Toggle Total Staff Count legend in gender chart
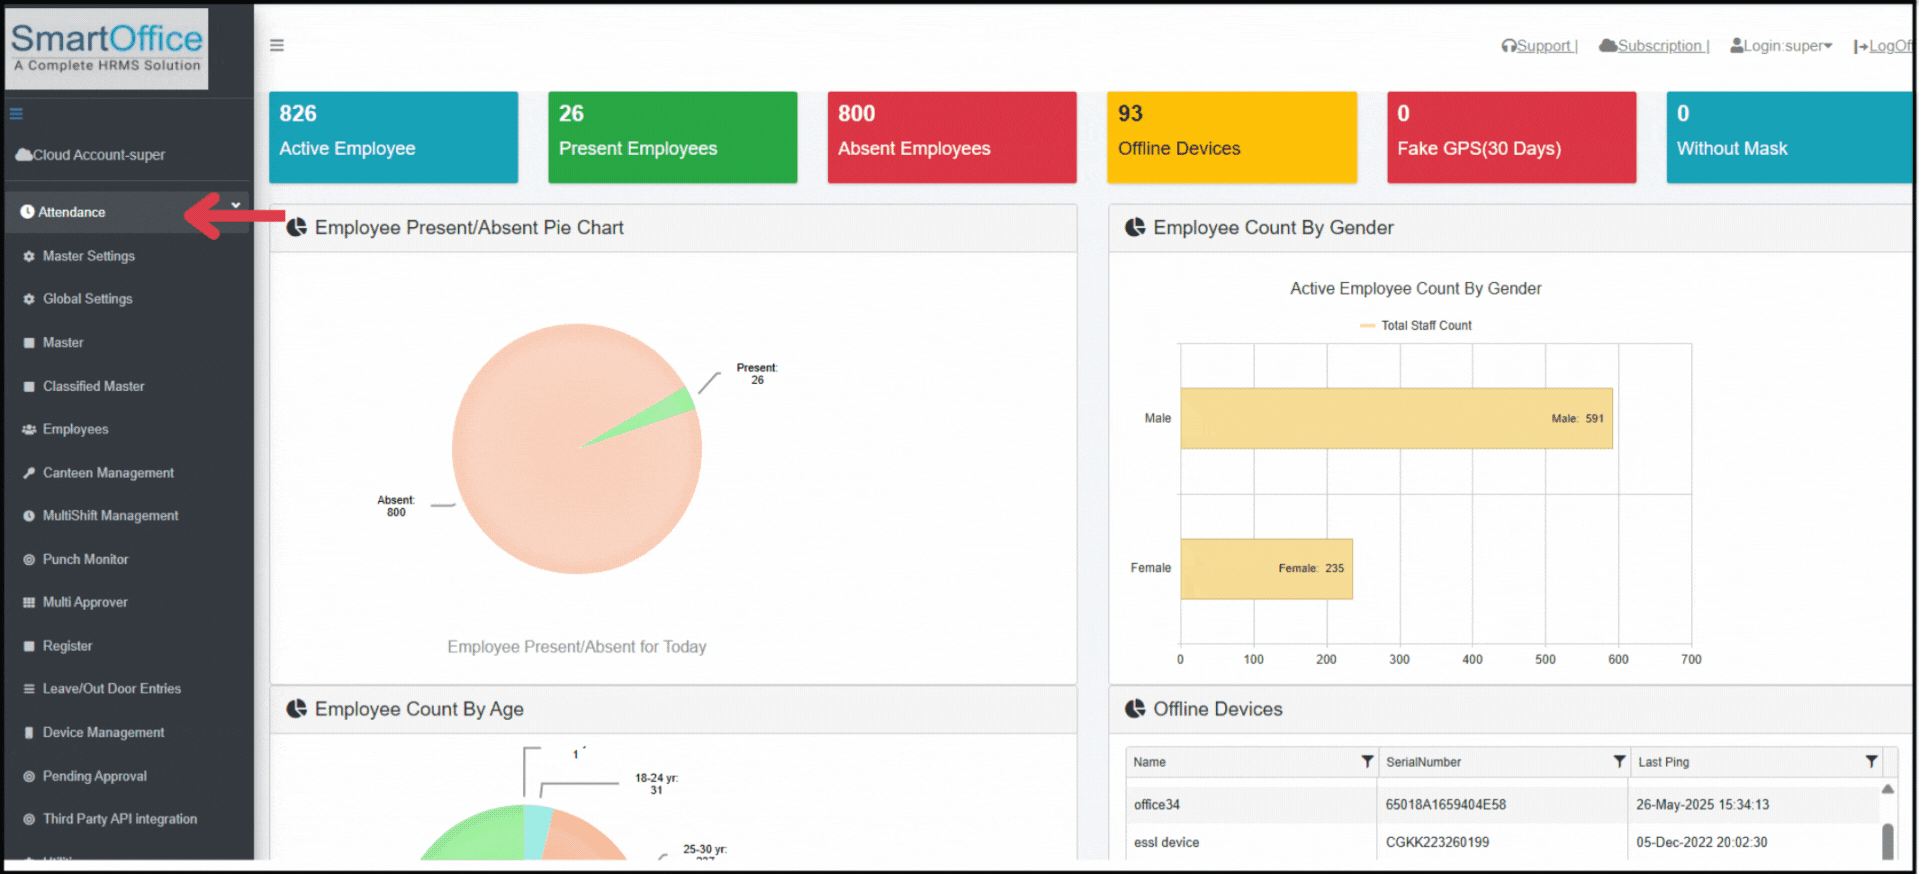 (1415, 326)
